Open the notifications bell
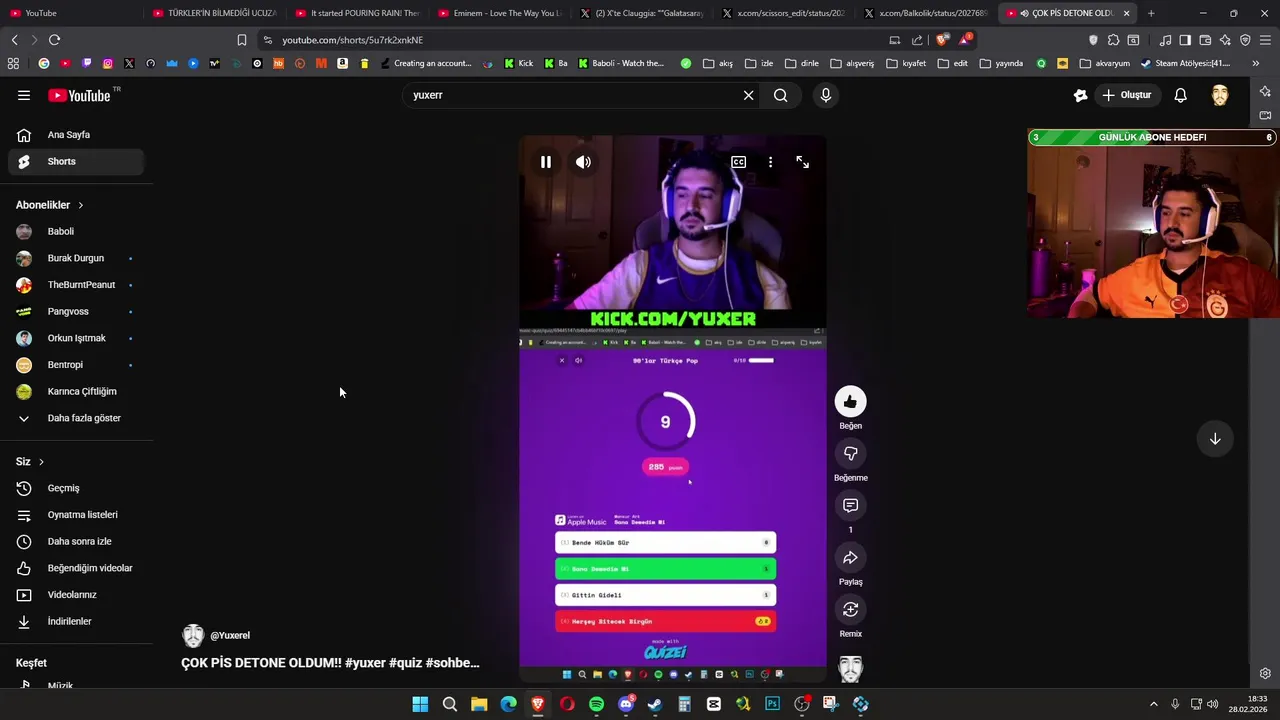The height and width of the screenshot is (720, 1280). (x=1180, y=95)
